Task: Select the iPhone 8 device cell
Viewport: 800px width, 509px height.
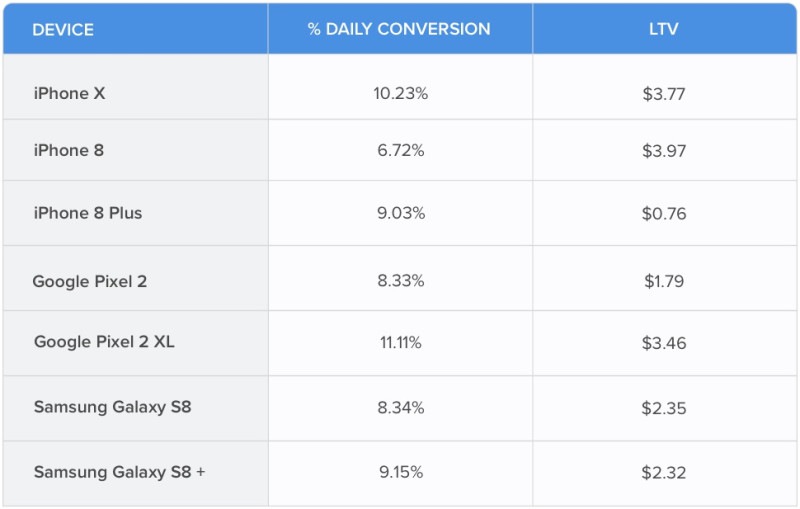Action: [x=68, y=150]
